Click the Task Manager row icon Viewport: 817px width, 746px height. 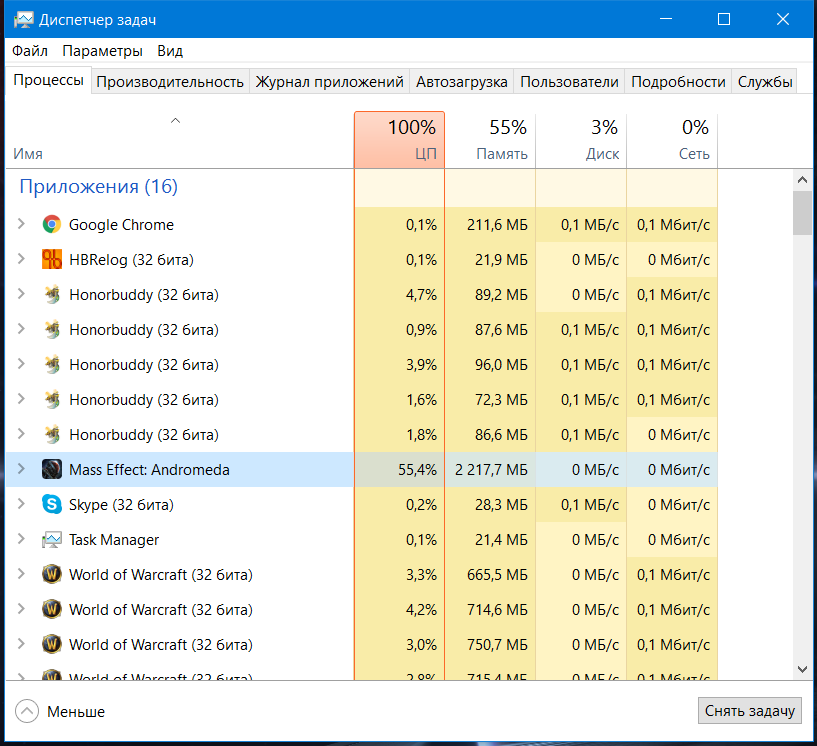52,540
